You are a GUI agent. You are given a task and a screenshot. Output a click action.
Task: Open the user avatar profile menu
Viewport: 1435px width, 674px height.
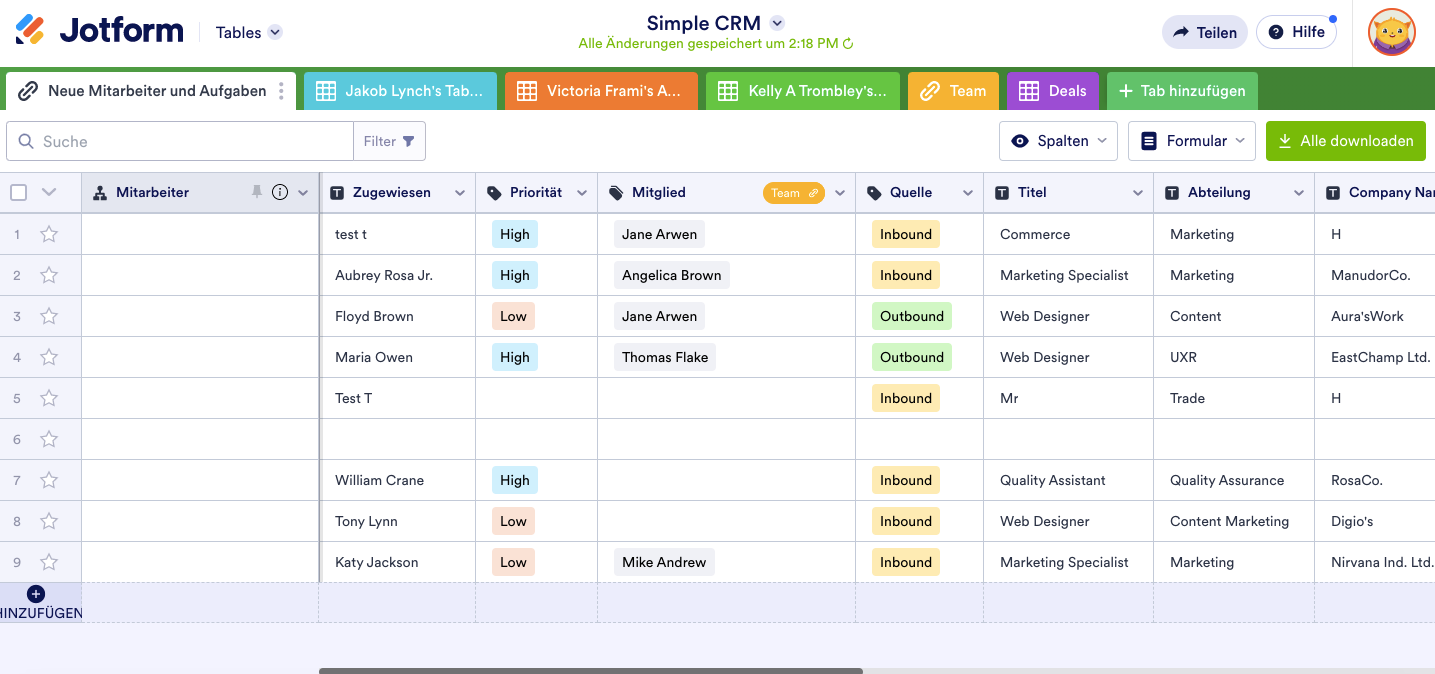1391,33
